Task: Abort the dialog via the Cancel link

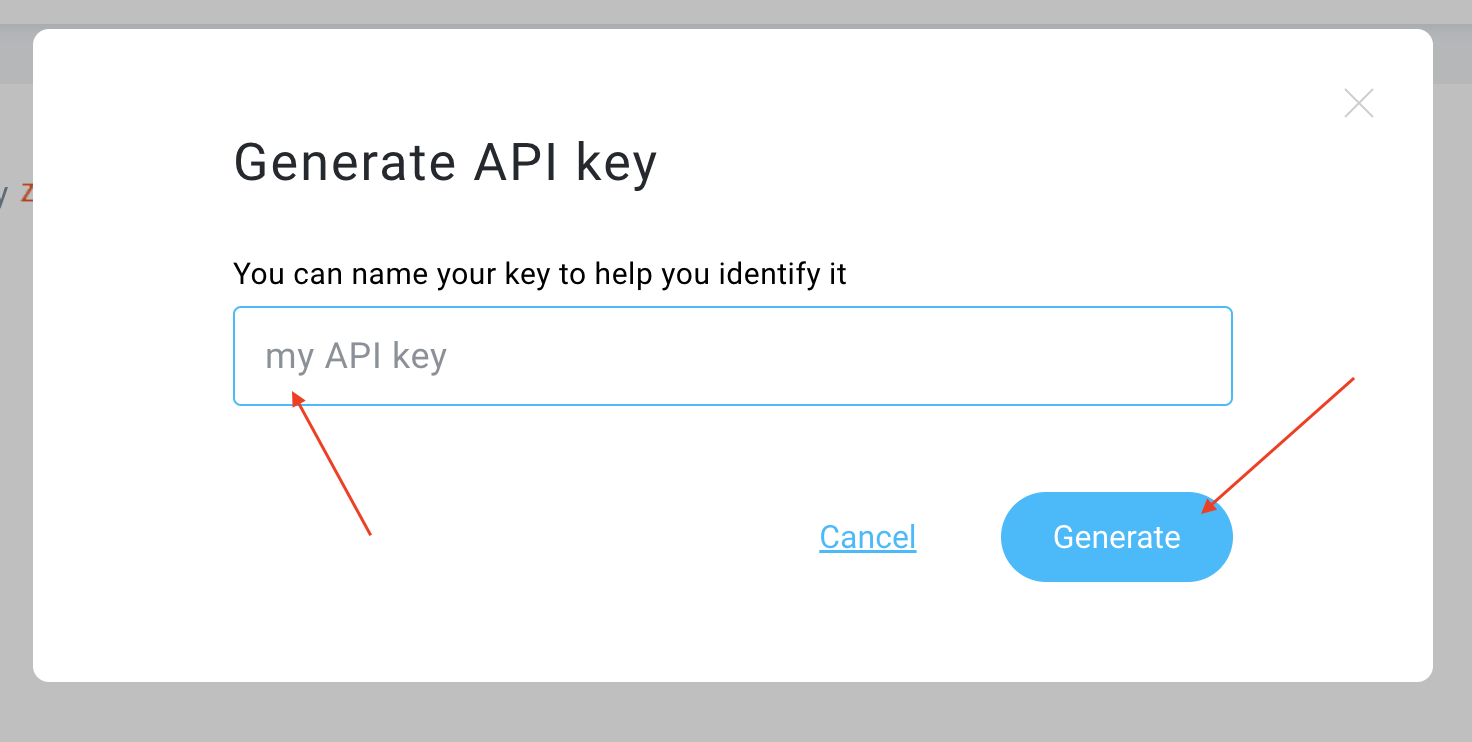Action: (x=867, y=537)
